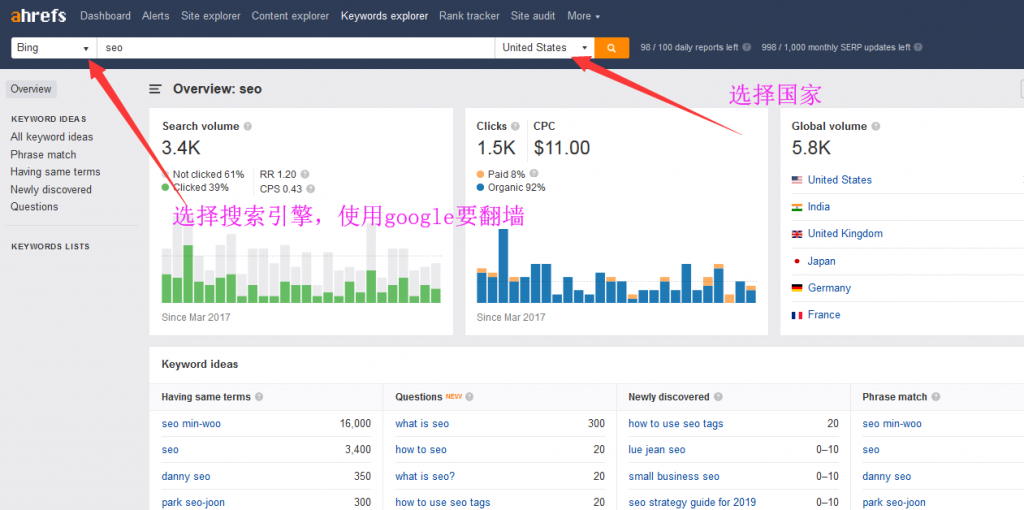Open 'what is seo?' question keyword
The image size is (1024, 510).
point(425,477)
